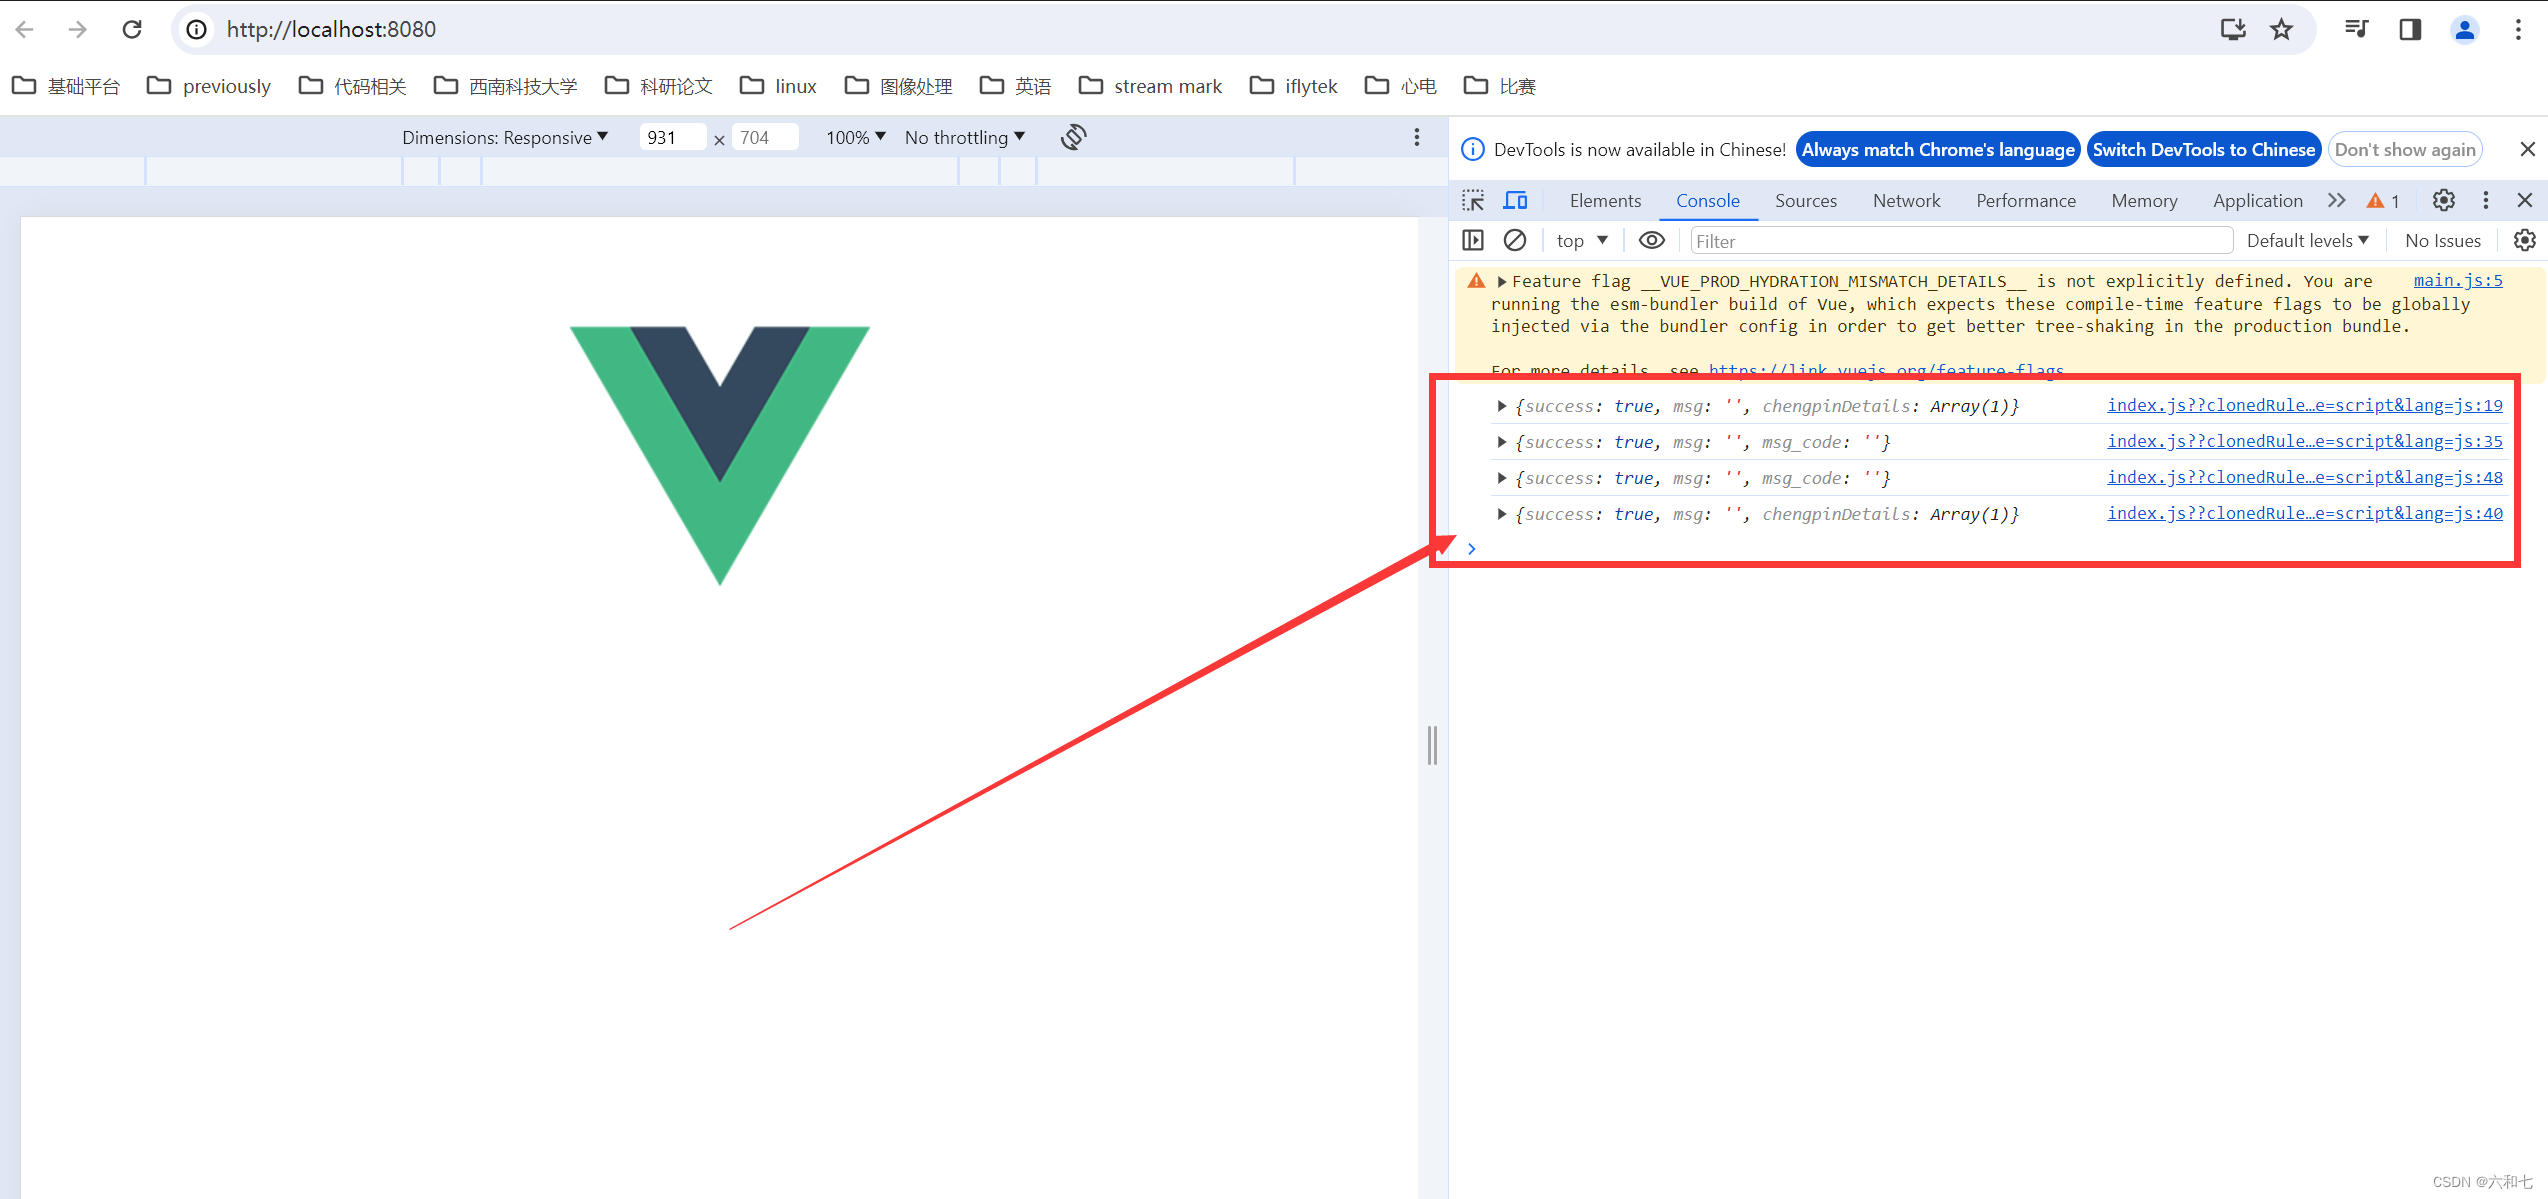Click the Performance panel icon
Image resolution: width=2548 pixels, height=1199 pixels.
click(x=2025, y=201)
